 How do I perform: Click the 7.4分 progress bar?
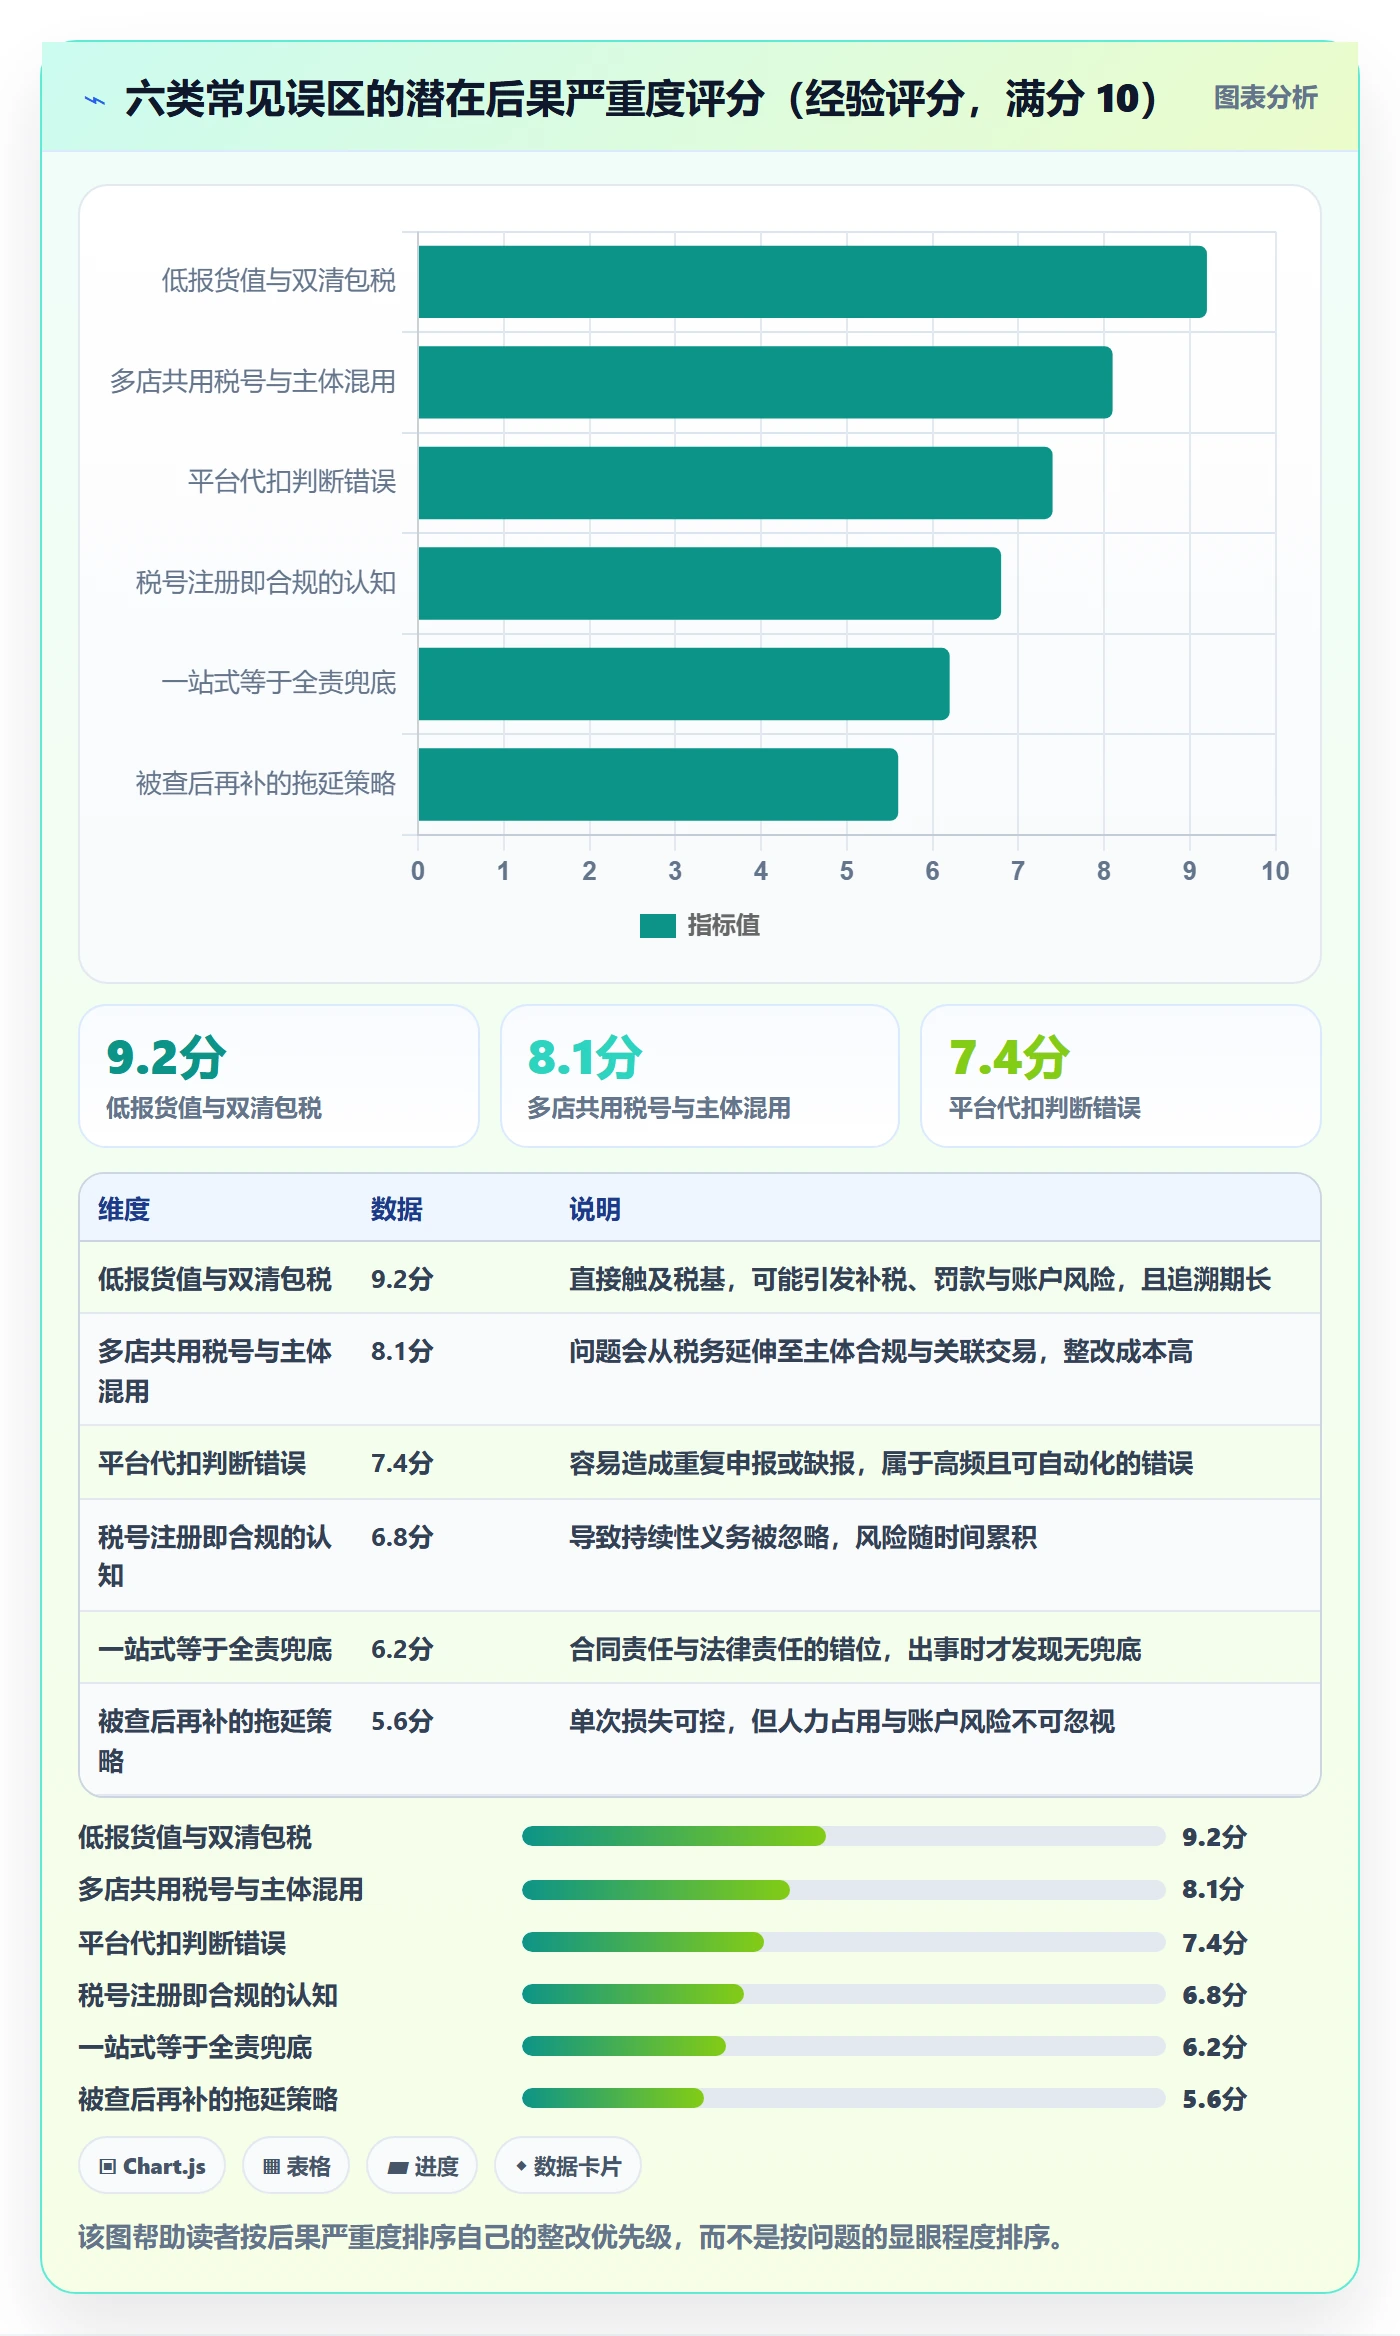coord(844,1942)
